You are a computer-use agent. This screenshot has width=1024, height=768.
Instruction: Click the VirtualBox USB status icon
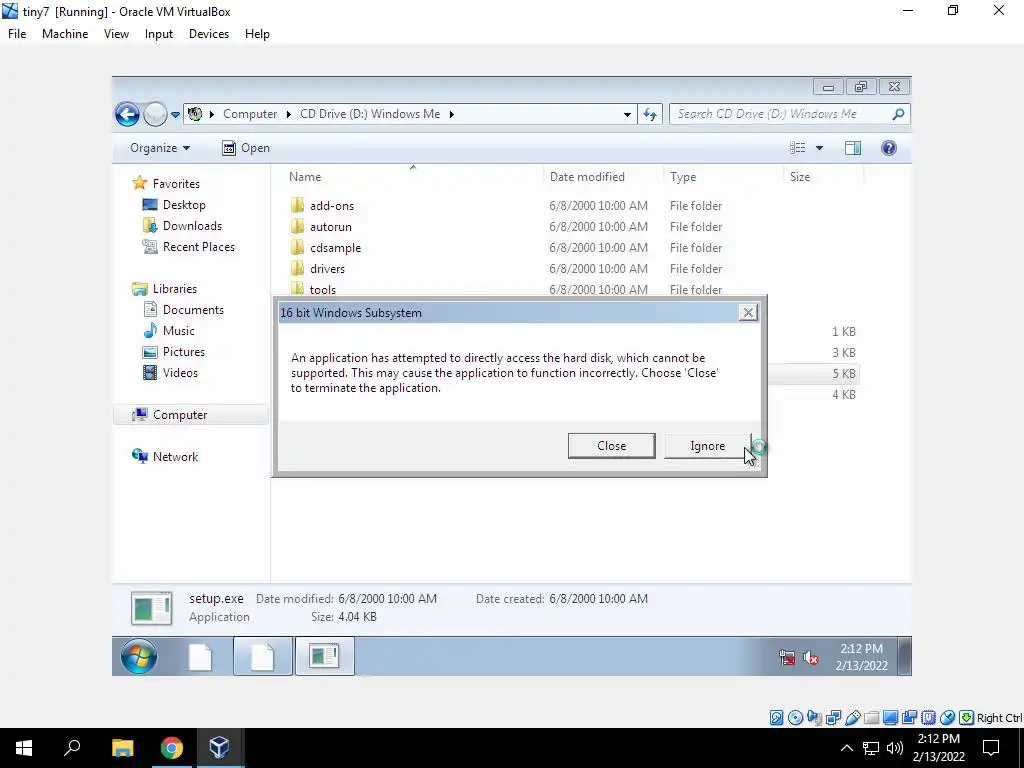[x=852, y=718]
